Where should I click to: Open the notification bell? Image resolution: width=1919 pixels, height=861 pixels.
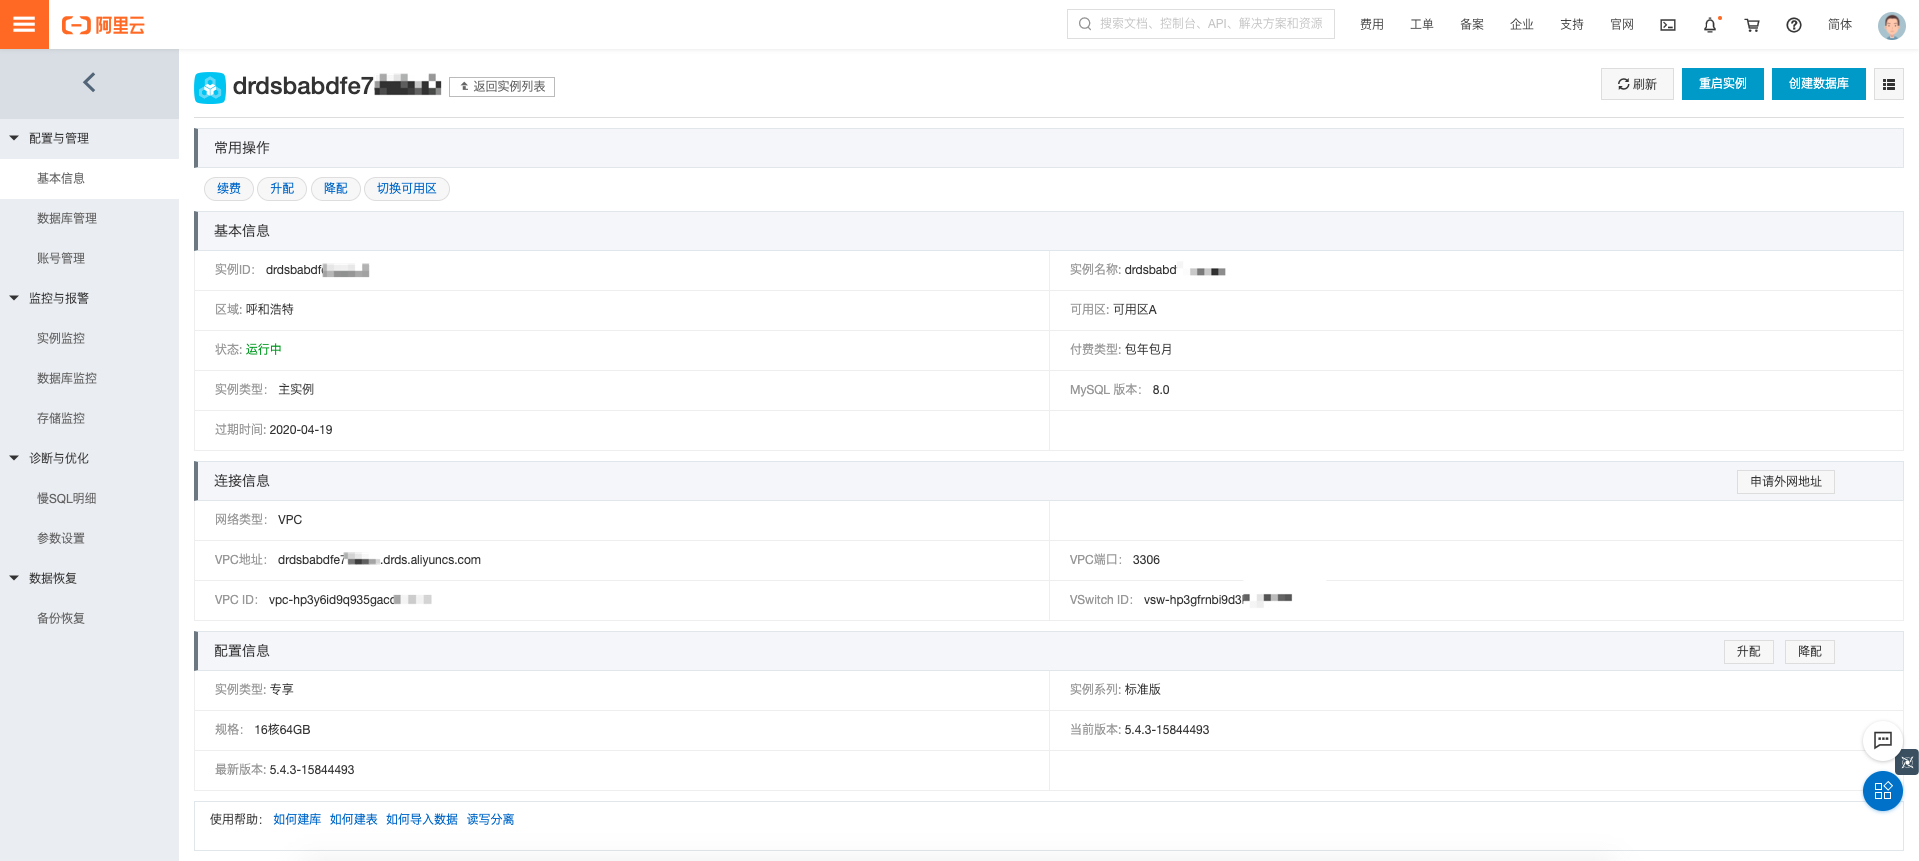click(1710, 25)
